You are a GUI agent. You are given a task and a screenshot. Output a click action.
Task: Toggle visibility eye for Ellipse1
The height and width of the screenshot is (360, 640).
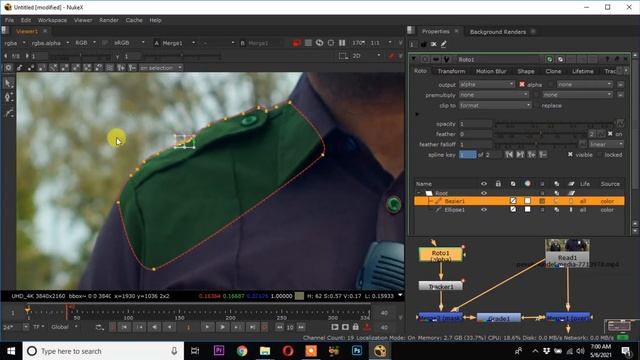click(x=484, y=210)
